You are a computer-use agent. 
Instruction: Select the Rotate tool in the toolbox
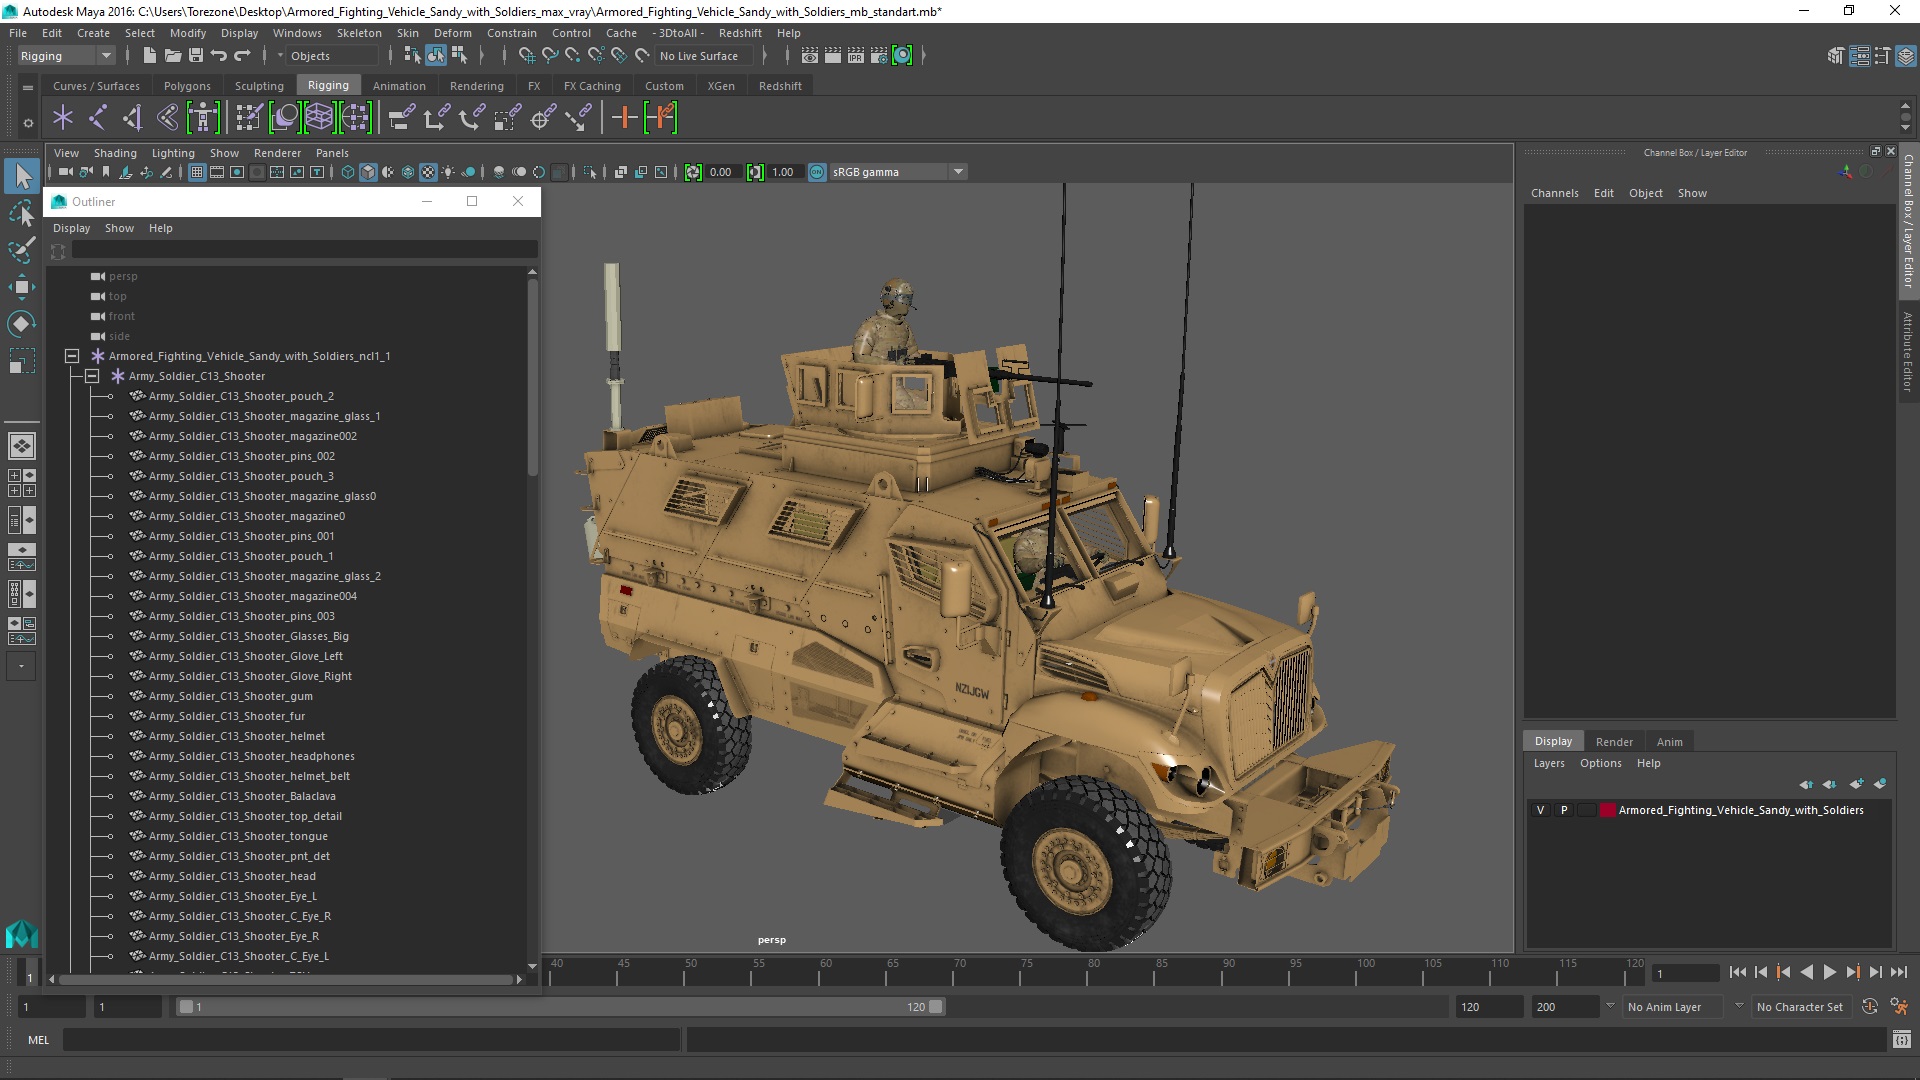[21, 324]
